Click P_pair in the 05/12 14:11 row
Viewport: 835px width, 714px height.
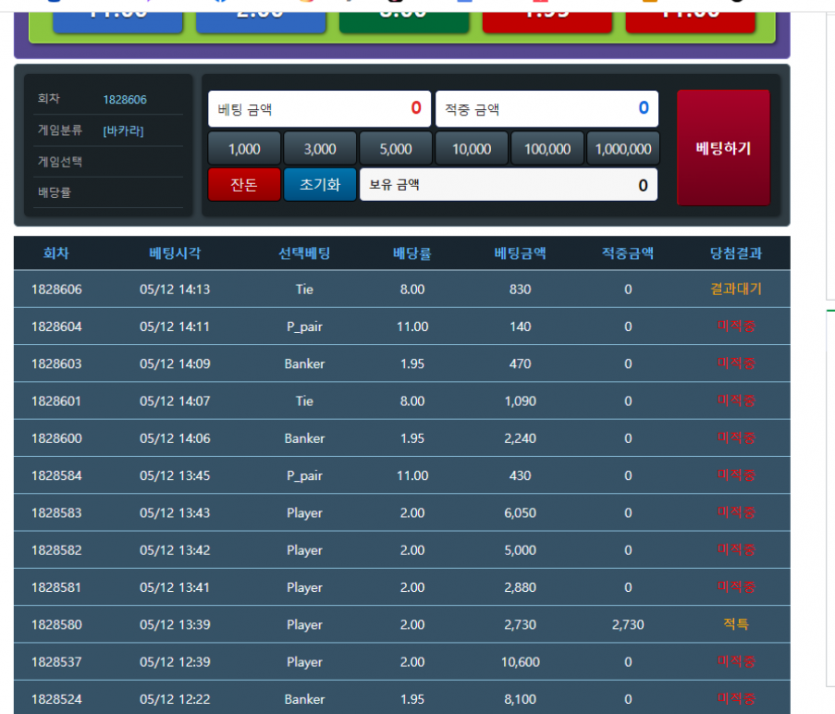[x=304, y=326]
